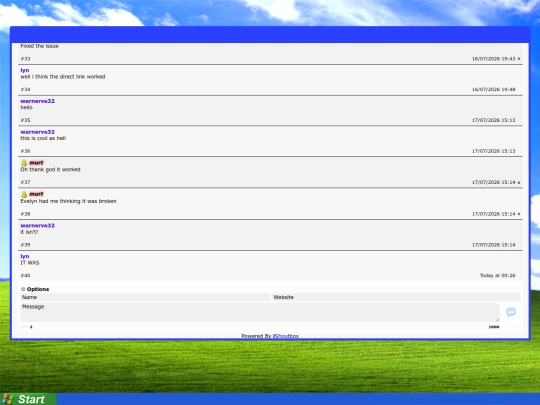Image resolution: width=540 pixels, height=405 pixels.
Task: Click warnerve32 on the 'it isn't!' post
Action: [38, 226]
